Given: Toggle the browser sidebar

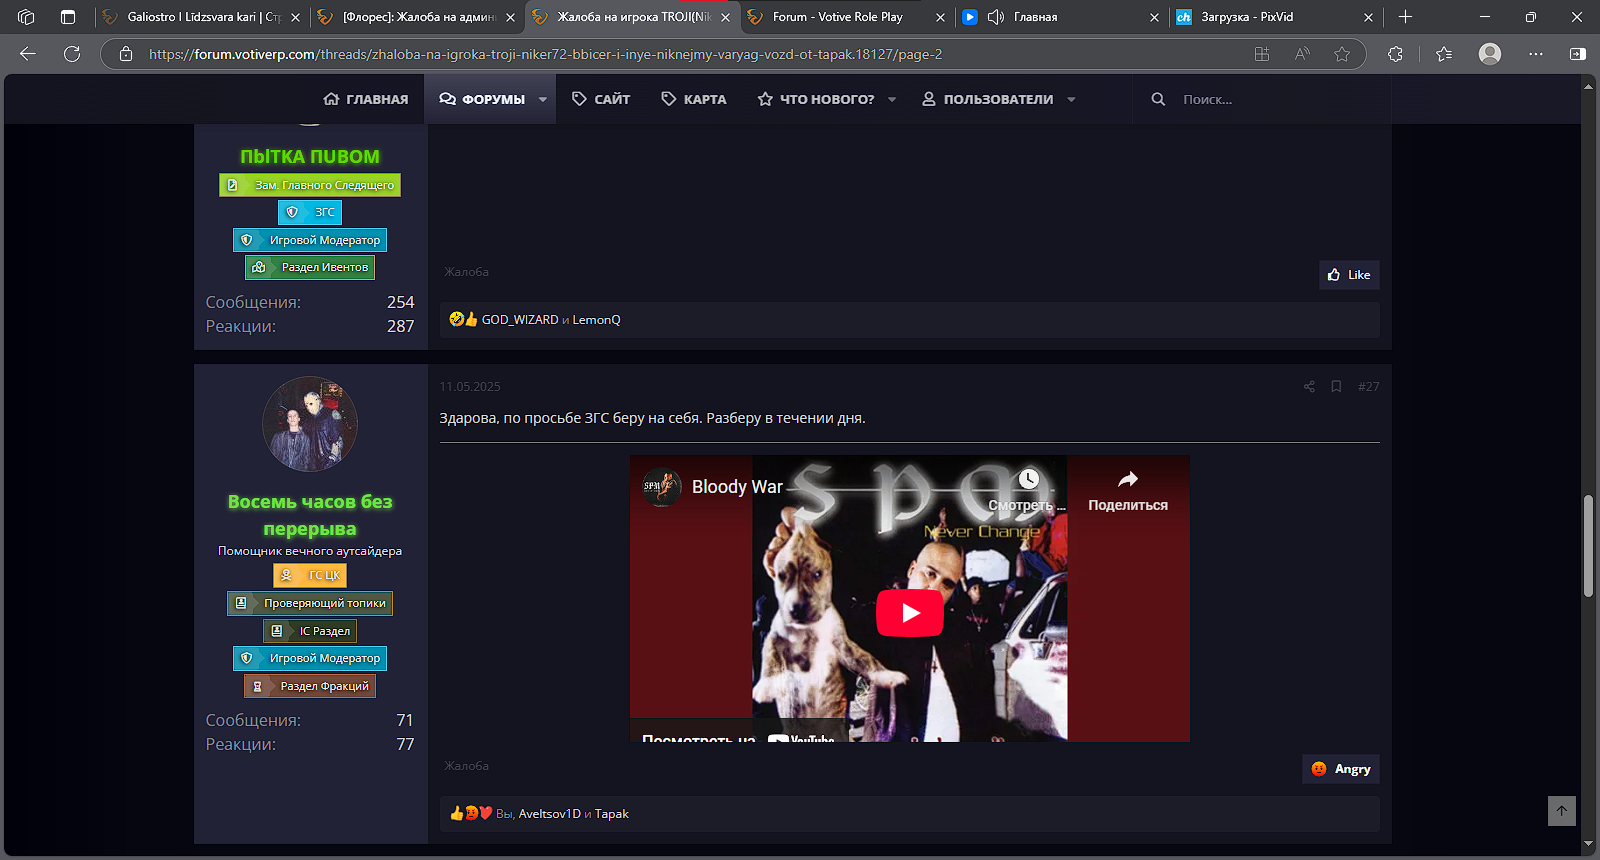Looking at the screenshot, I should [x=1578, y=54].
